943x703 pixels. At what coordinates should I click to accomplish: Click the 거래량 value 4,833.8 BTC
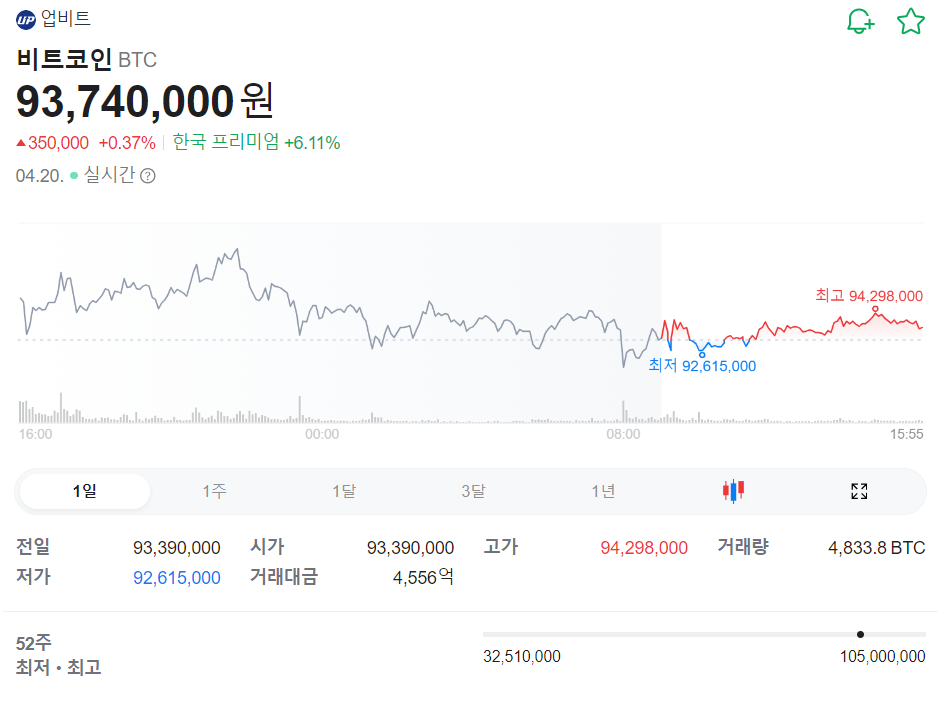pyautogui.click(x=877, y=548)
